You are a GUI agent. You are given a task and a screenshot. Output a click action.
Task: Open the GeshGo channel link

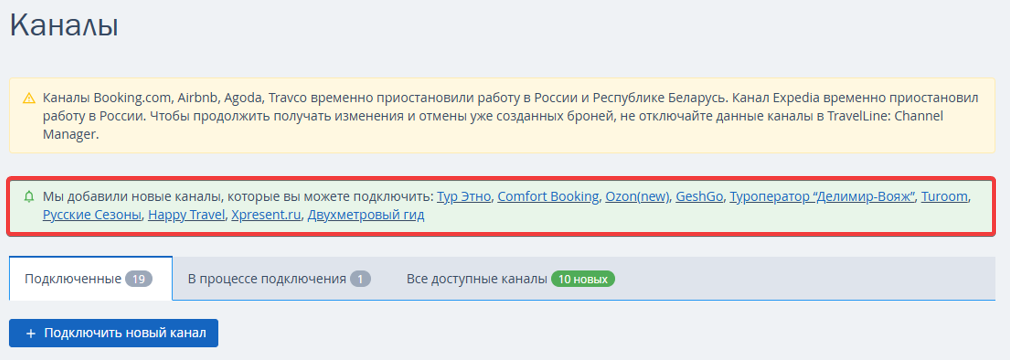click(699, 196)
